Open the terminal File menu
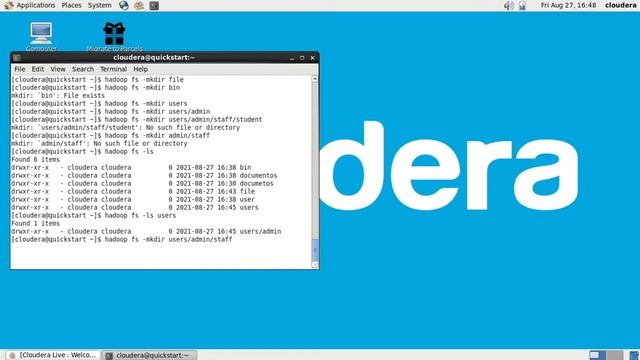Screen dimensions: 640x360 [x=20, y=69]
